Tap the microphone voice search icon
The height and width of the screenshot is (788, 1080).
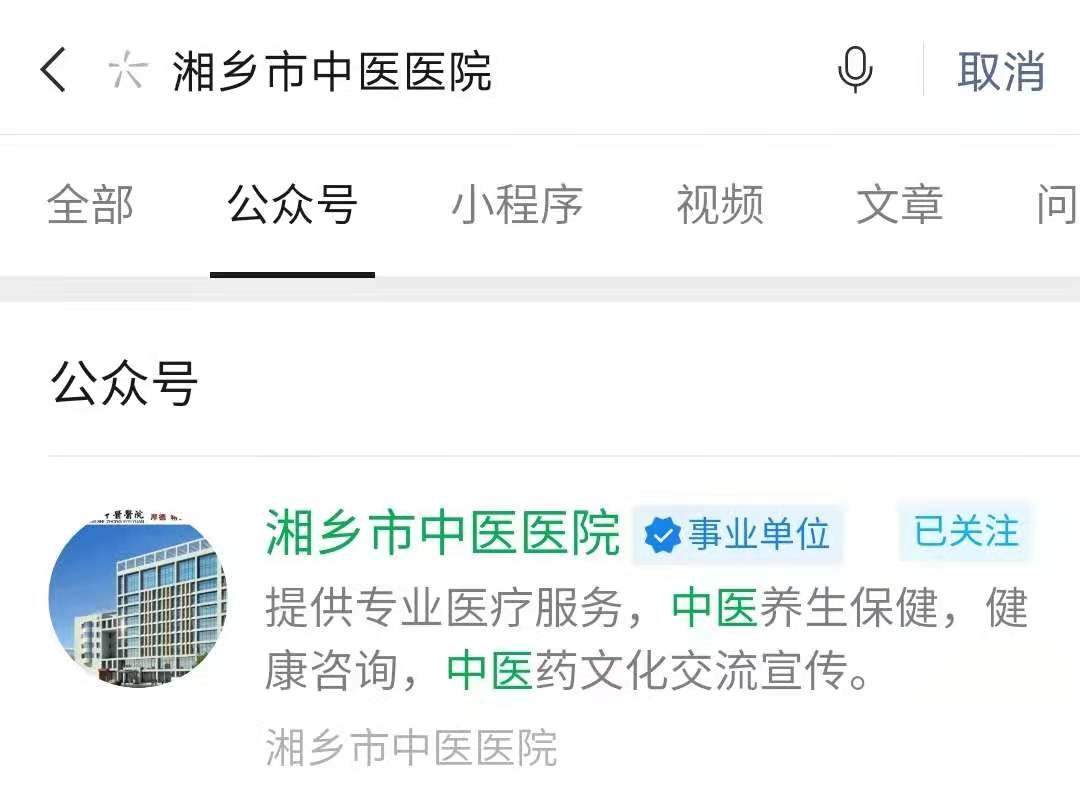855,70
